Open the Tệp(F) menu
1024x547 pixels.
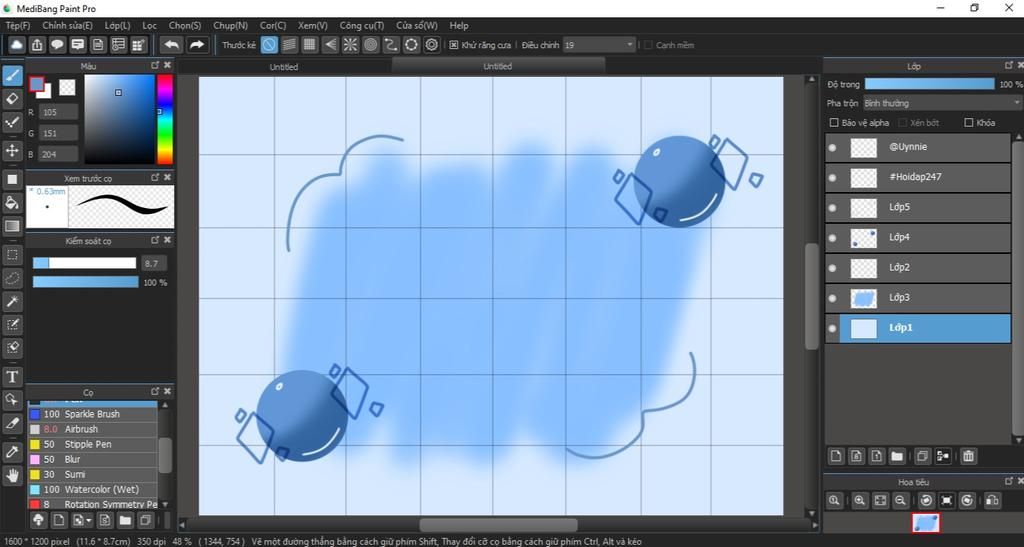18,25
